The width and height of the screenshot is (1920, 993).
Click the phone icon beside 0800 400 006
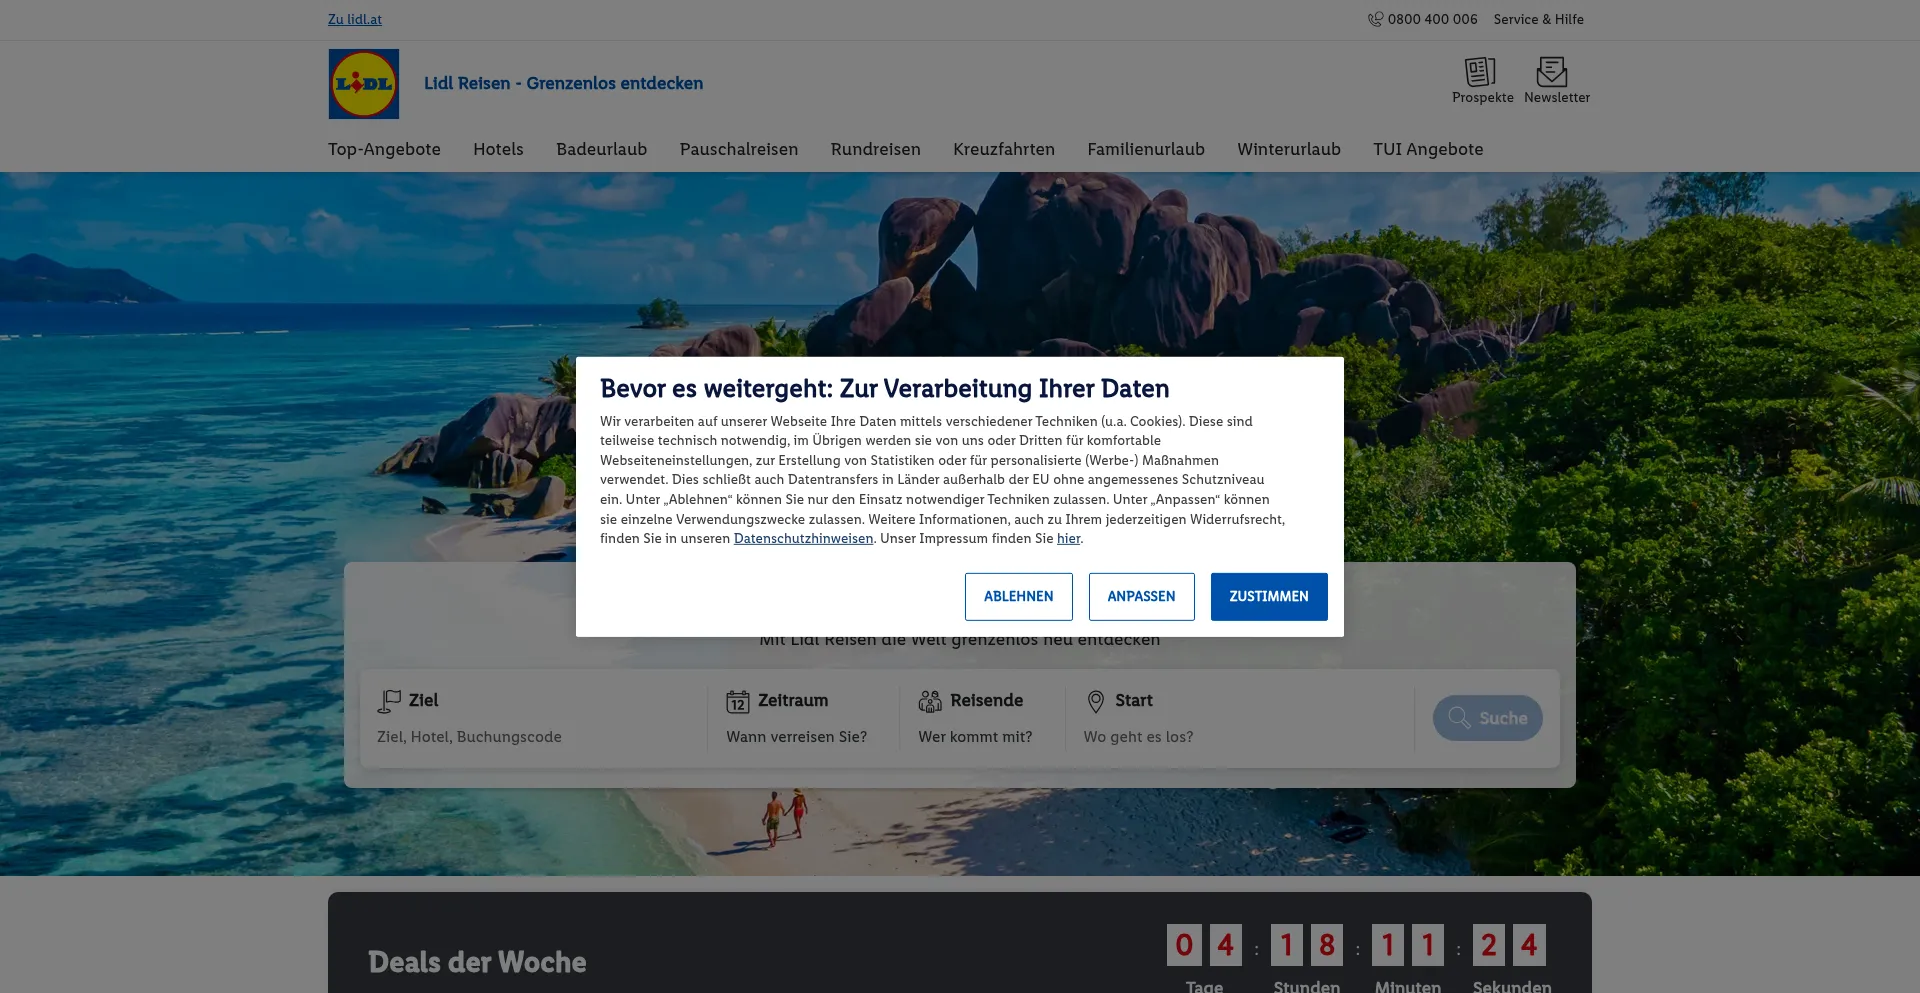tap(1375, 19)
